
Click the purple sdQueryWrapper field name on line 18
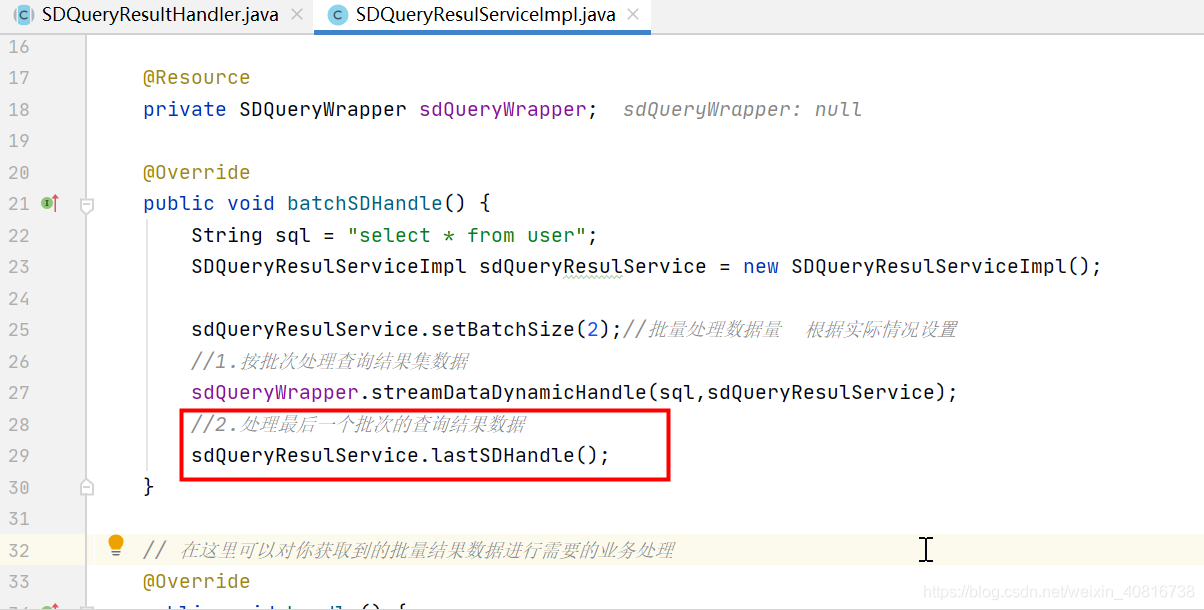[502, 109]
